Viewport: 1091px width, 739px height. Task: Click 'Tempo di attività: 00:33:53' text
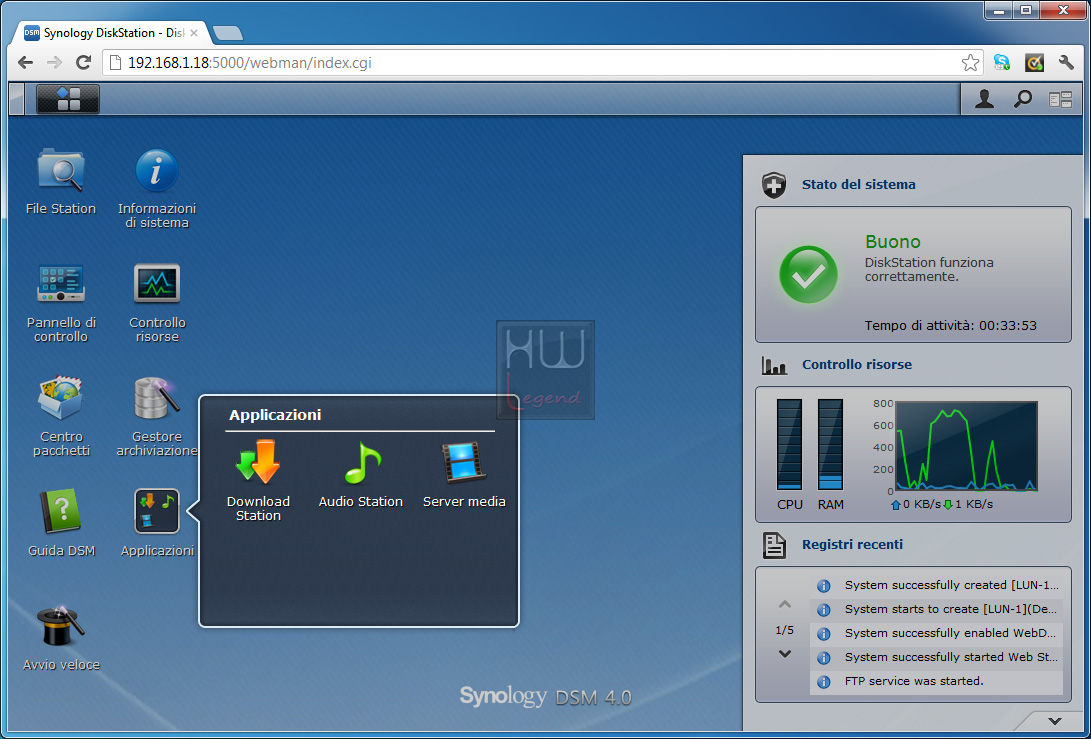click(x=950, y=326)
